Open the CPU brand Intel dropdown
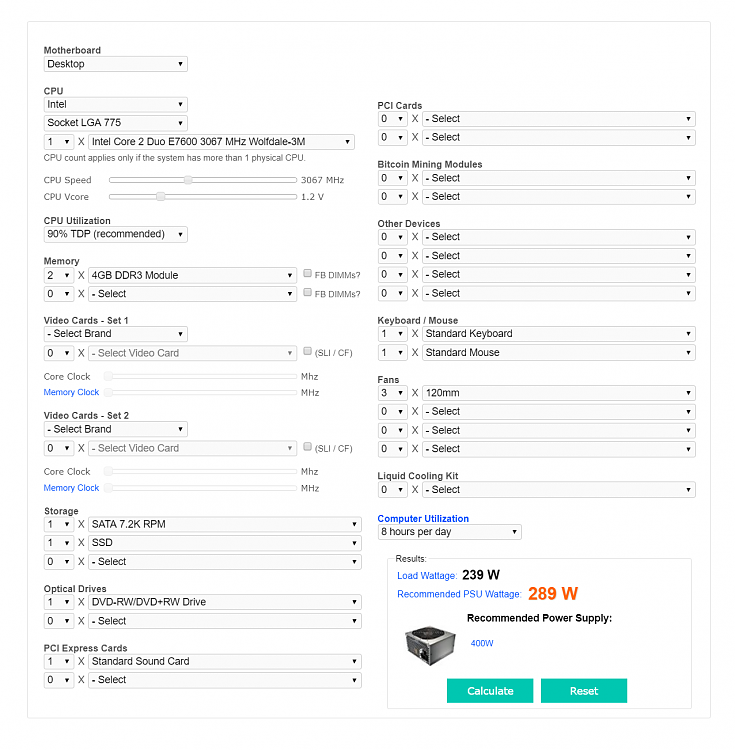The image size is (735, 750). tap(115, 104)
